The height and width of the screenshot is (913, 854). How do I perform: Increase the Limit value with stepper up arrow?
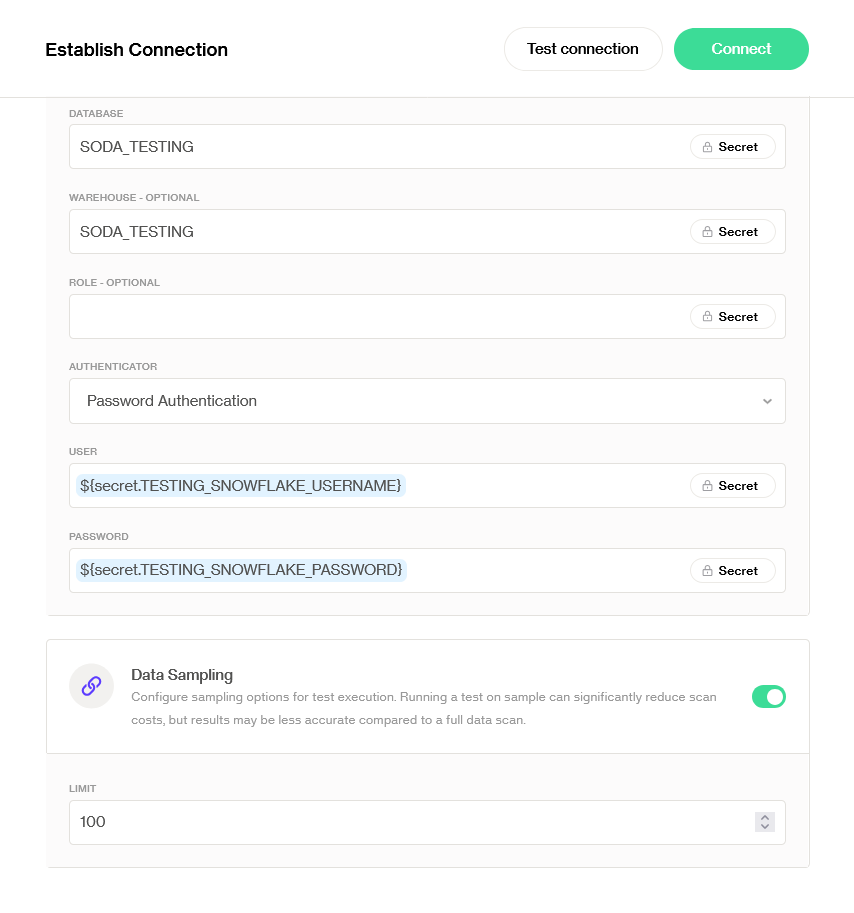coord(765,817)
